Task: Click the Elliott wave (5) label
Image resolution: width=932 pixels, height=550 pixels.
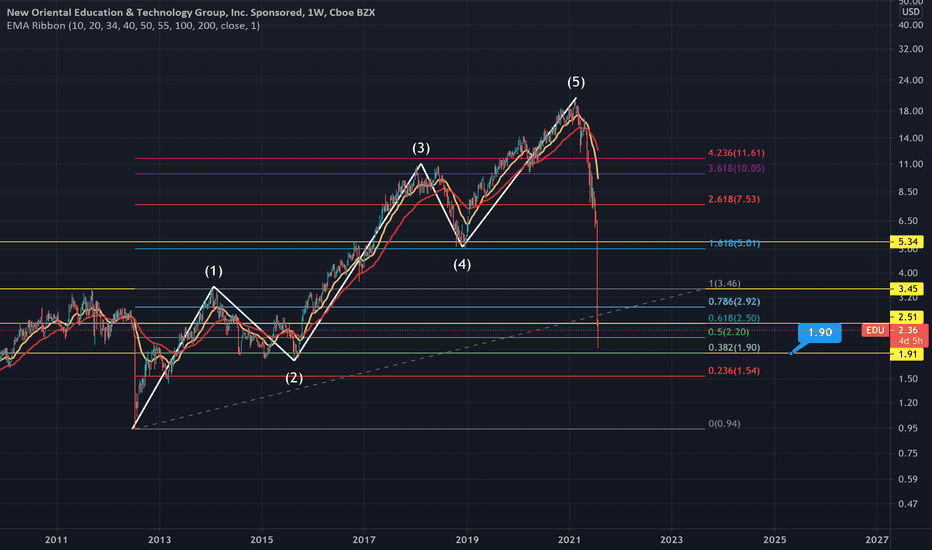Action: 576,82
